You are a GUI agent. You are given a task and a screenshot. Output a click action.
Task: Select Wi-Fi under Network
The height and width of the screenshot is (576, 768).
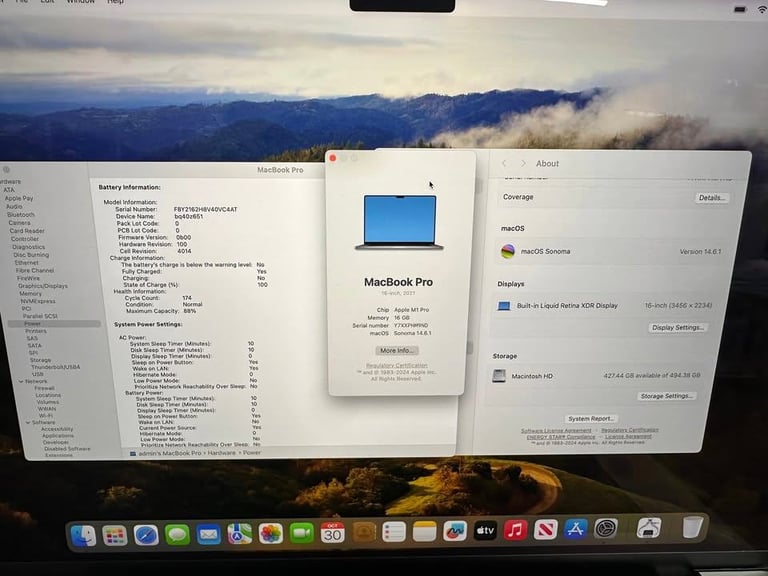pos(46,415)
